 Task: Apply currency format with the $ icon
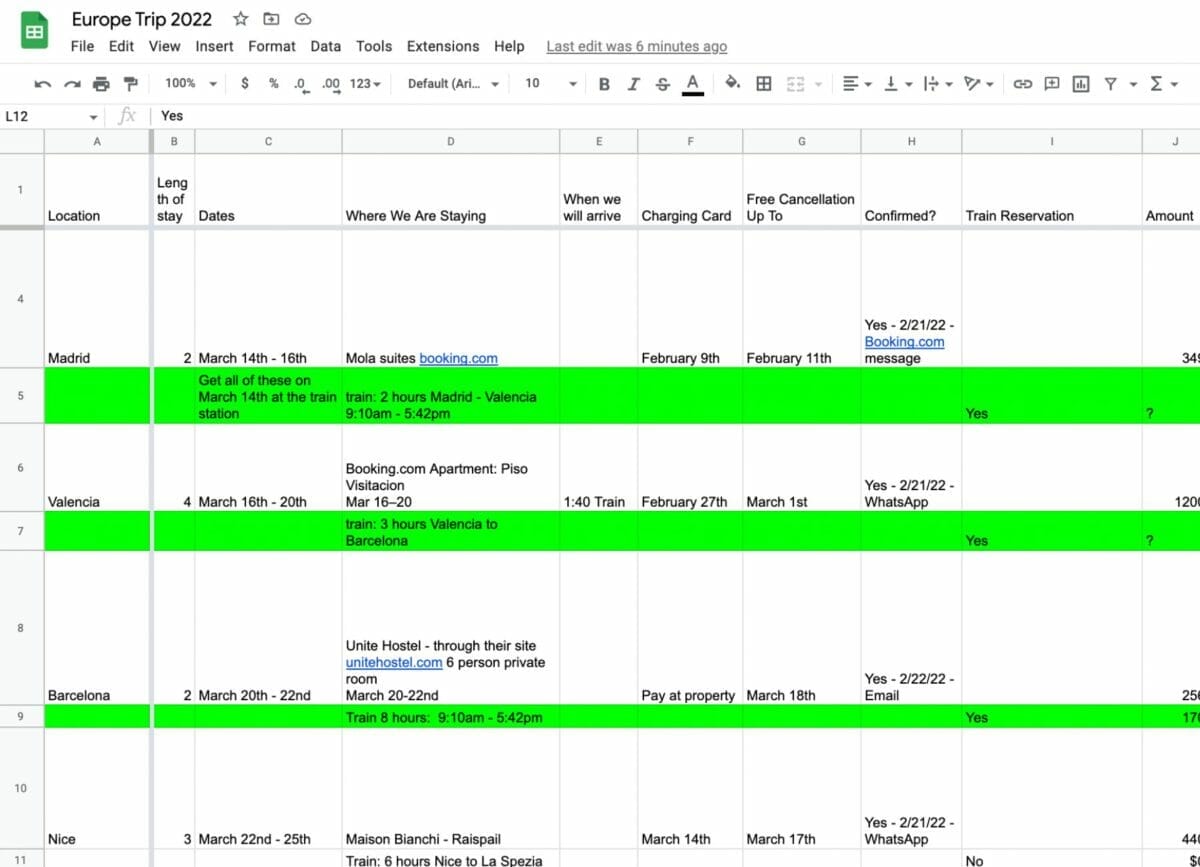point(246,84)
